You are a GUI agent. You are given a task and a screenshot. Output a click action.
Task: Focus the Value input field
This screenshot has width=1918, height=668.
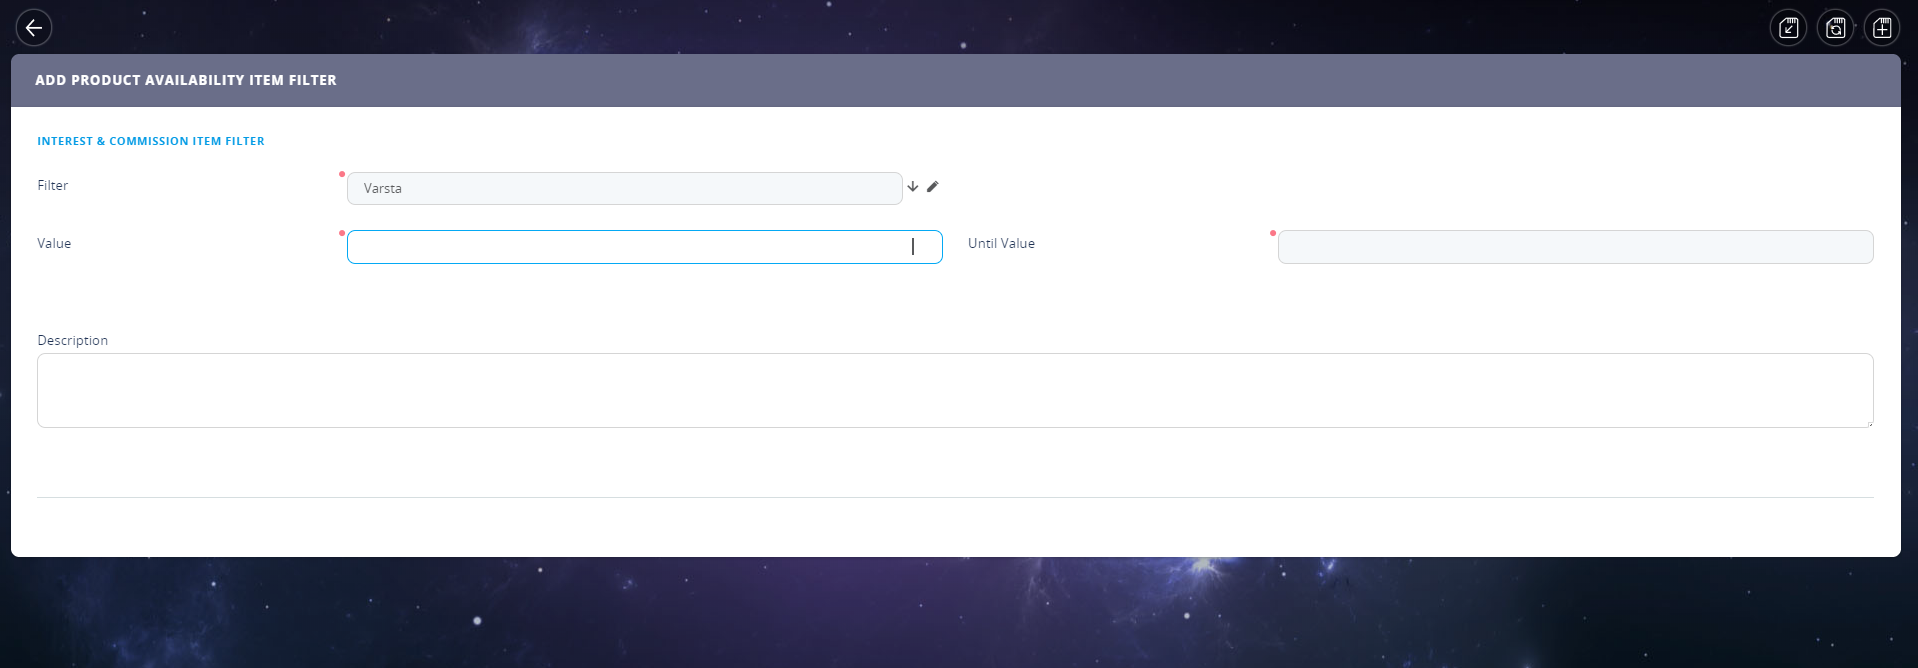pyautogui.click(x=644, y=247)
